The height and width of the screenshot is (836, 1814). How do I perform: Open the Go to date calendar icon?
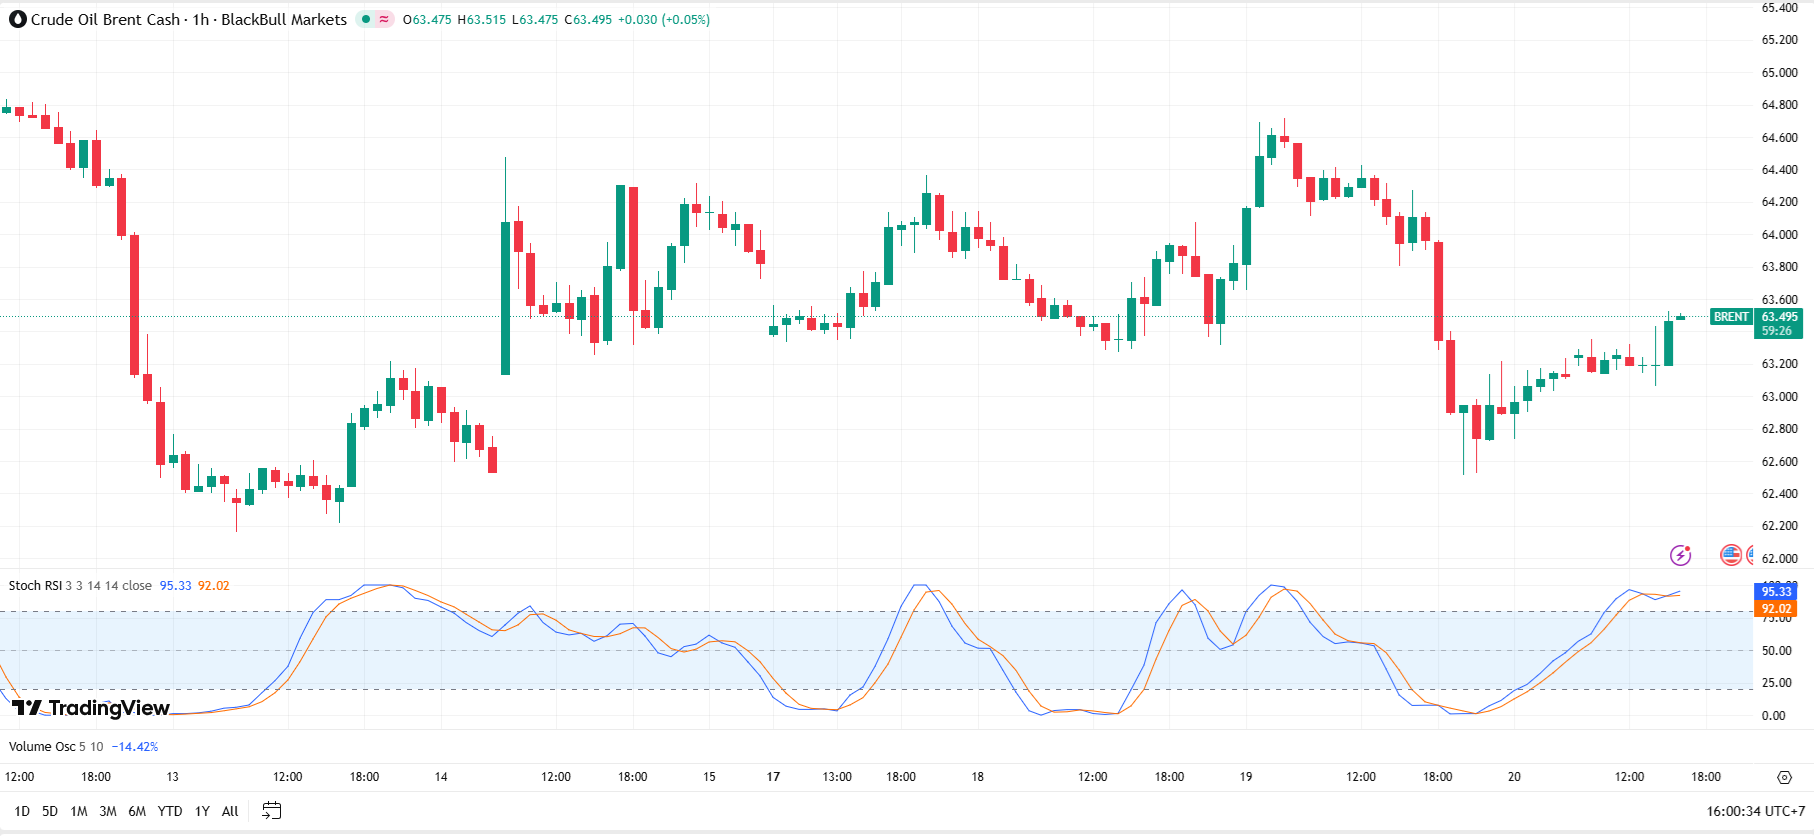click(271, 811)
